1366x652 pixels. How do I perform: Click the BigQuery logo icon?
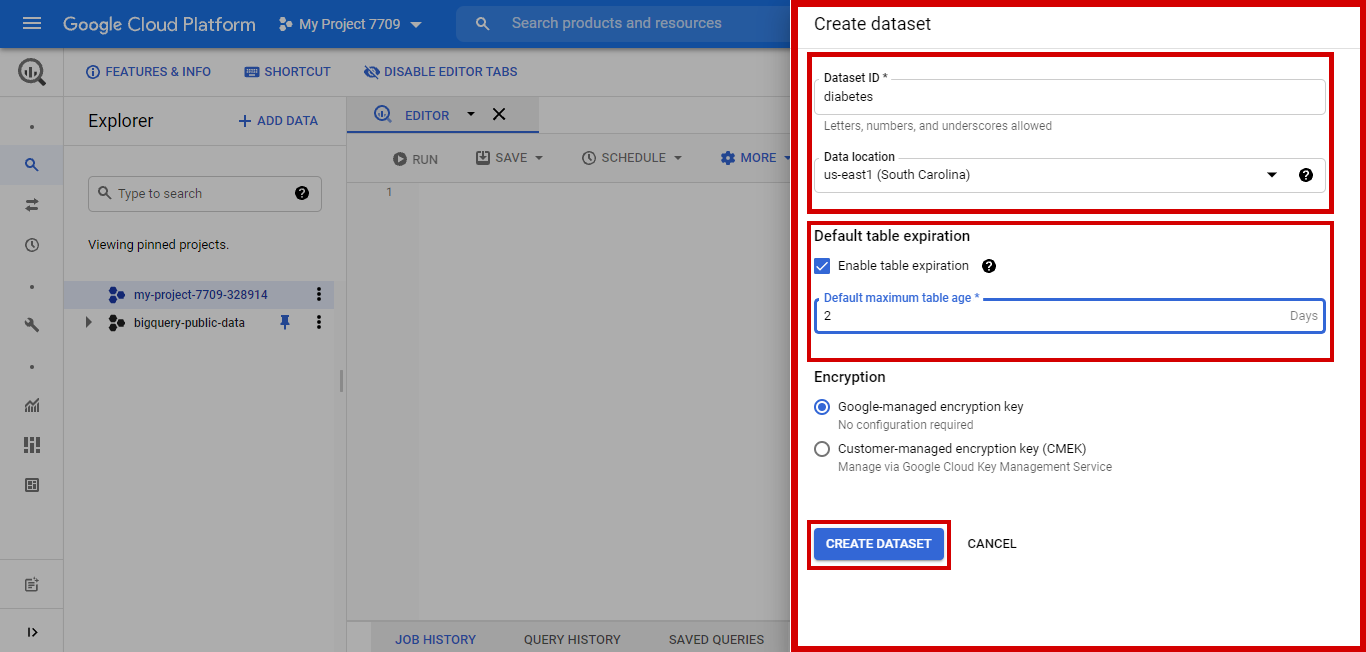coord(32,72)
